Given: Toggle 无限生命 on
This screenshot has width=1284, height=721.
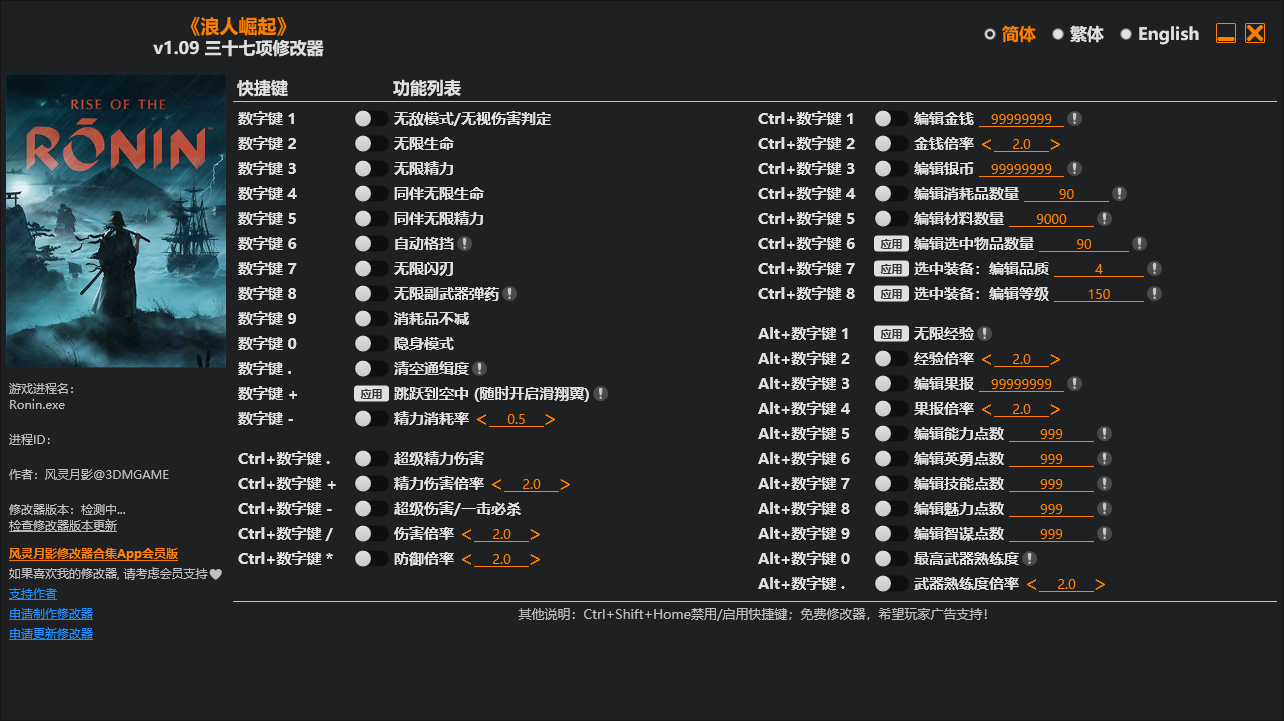Looking at the screenshot, I should [371, 144].
